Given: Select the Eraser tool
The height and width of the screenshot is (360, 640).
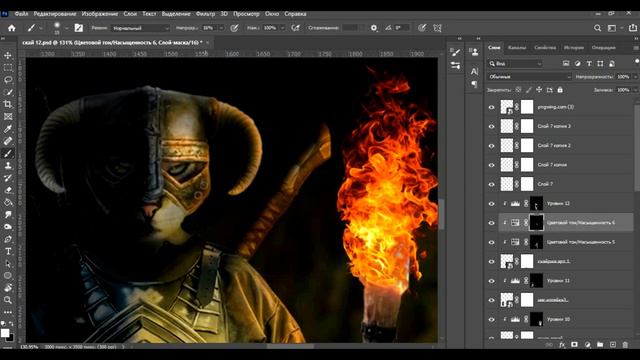Looking at the screenshot, I should pyautogui.click(x=8, y=190).
